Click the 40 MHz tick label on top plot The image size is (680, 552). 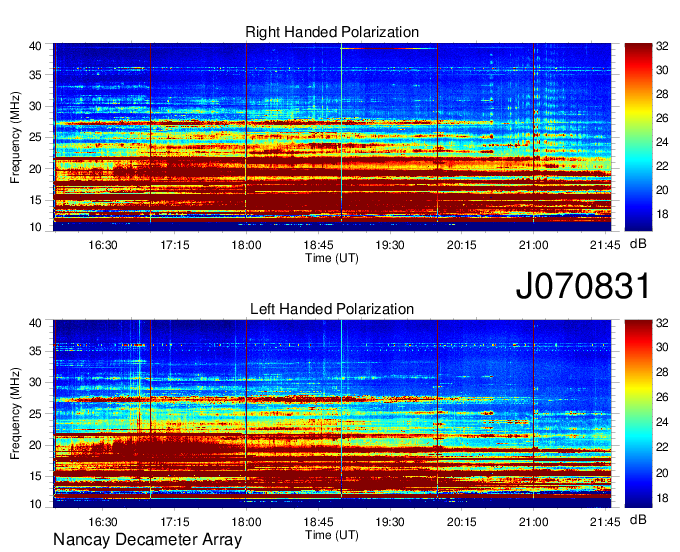point(35,46)
